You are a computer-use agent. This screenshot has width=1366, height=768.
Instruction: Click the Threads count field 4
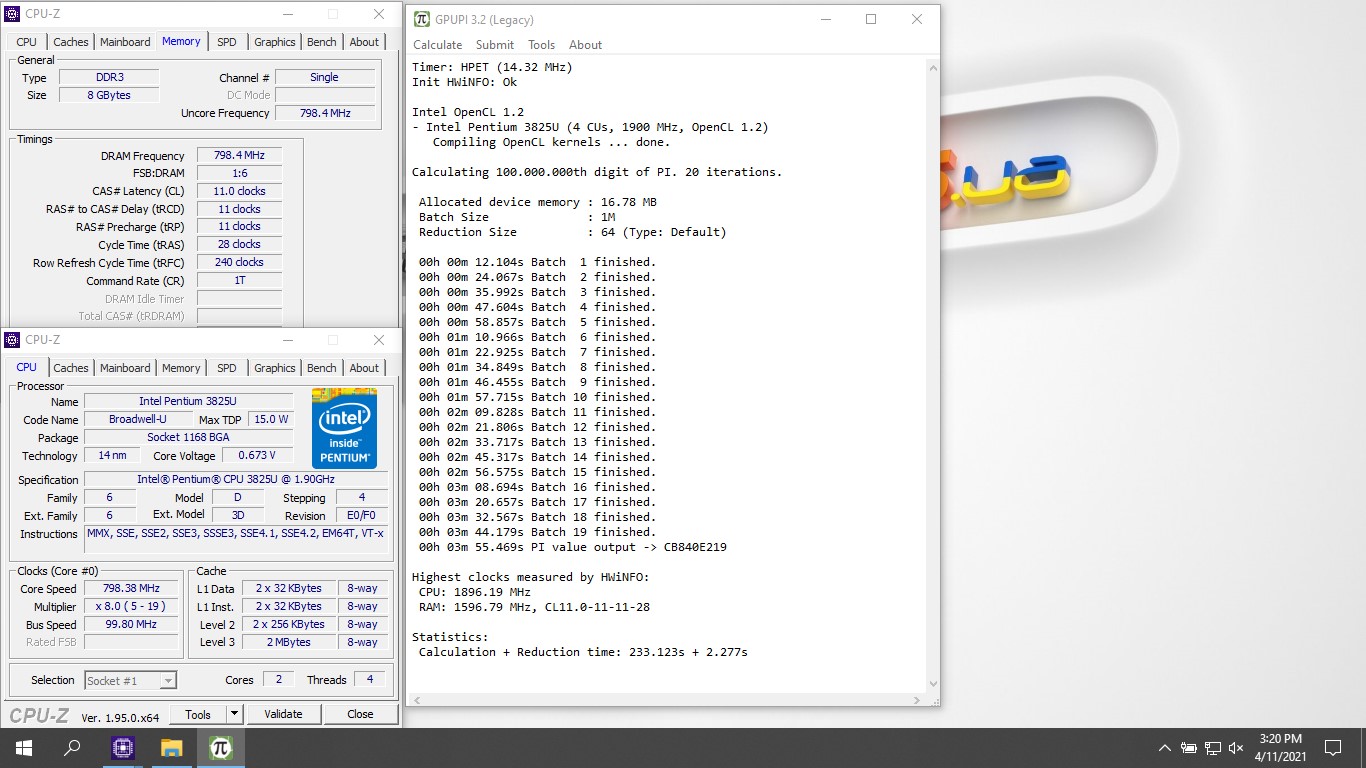[x=370, y=680]
